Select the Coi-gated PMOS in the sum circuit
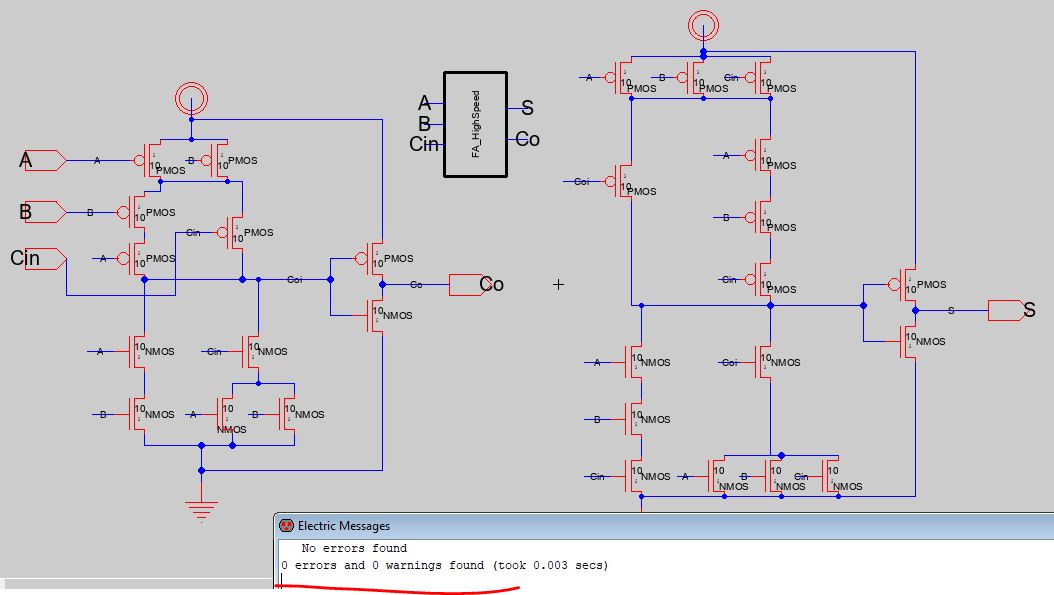 (x=627, y=182)
